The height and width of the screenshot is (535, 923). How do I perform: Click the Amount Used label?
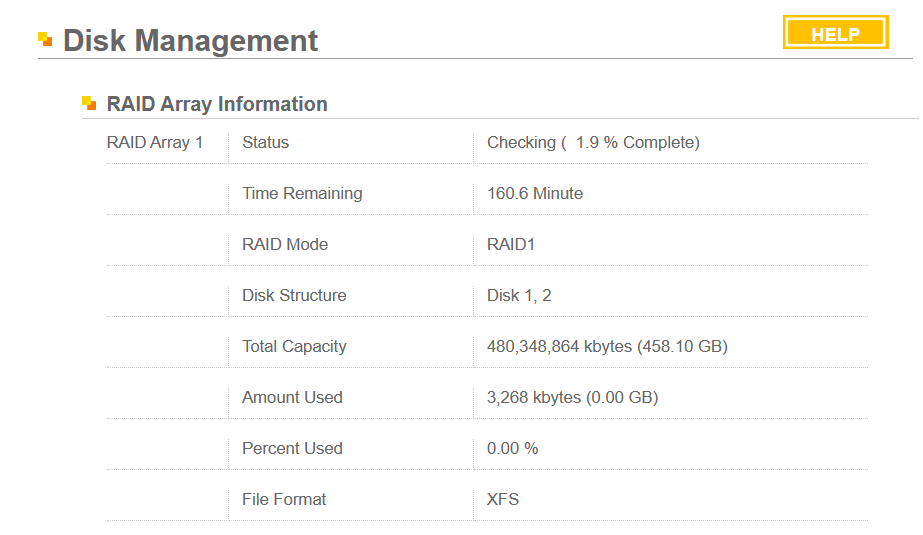(292, 397)
